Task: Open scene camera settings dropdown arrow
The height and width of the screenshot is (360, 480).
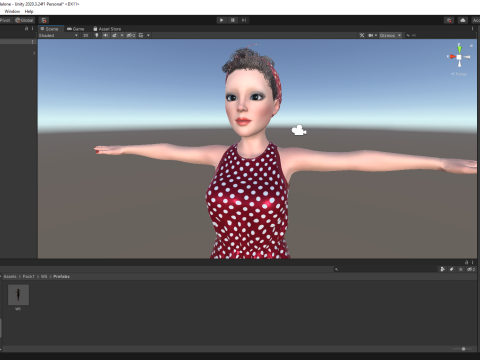Action: [376, 35]
